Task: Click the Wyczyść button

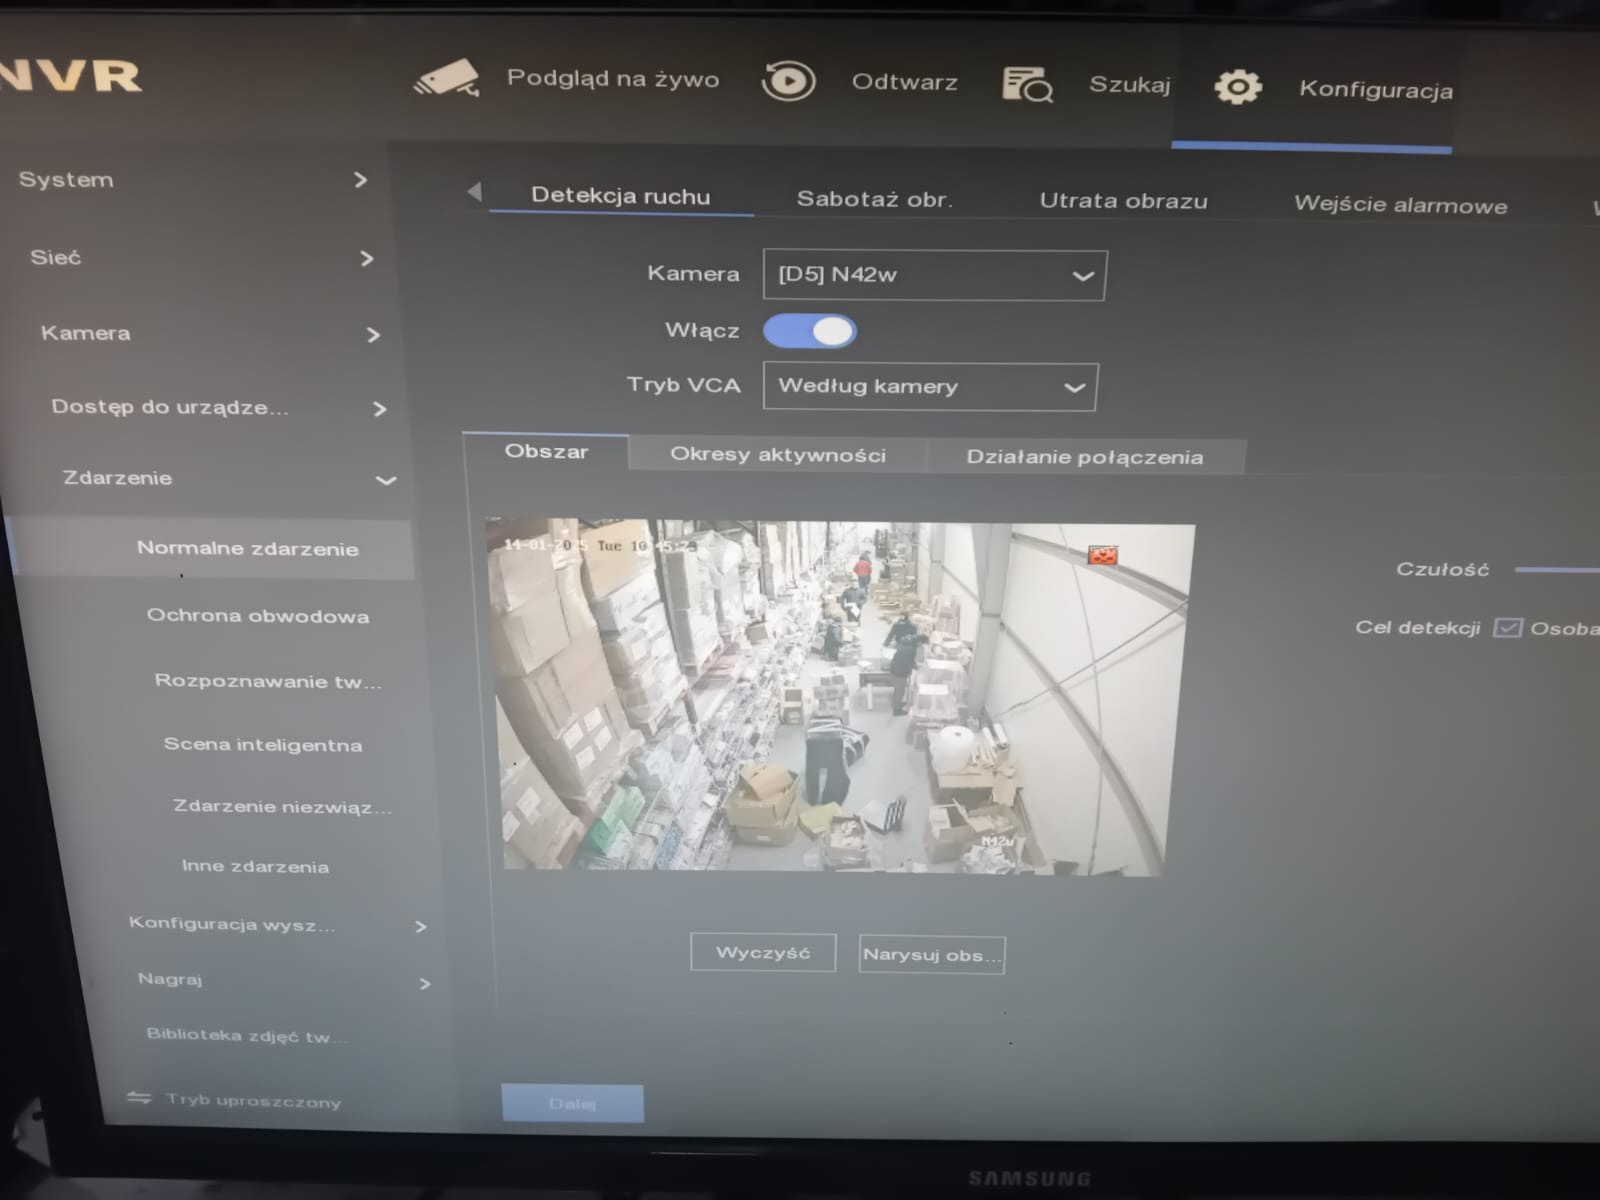Action: 762,952
